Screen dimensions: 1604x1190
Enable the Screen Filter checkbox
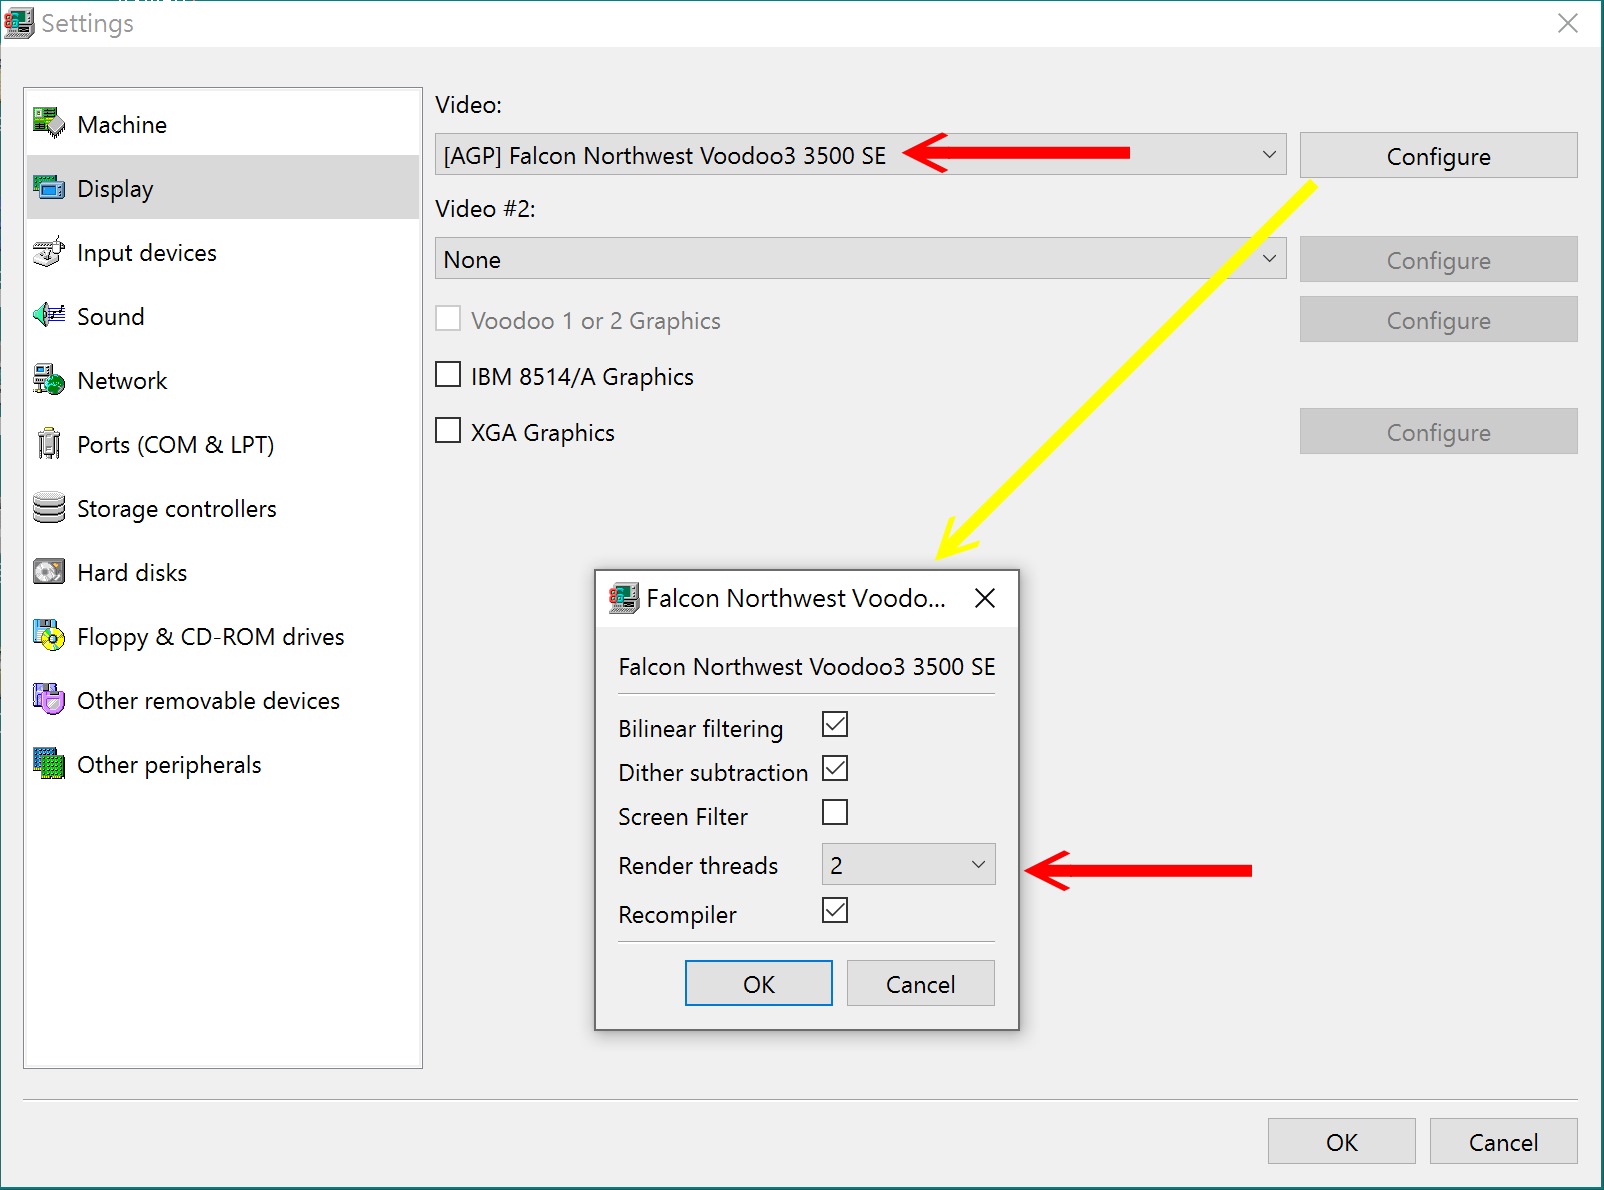coord(835,811)
